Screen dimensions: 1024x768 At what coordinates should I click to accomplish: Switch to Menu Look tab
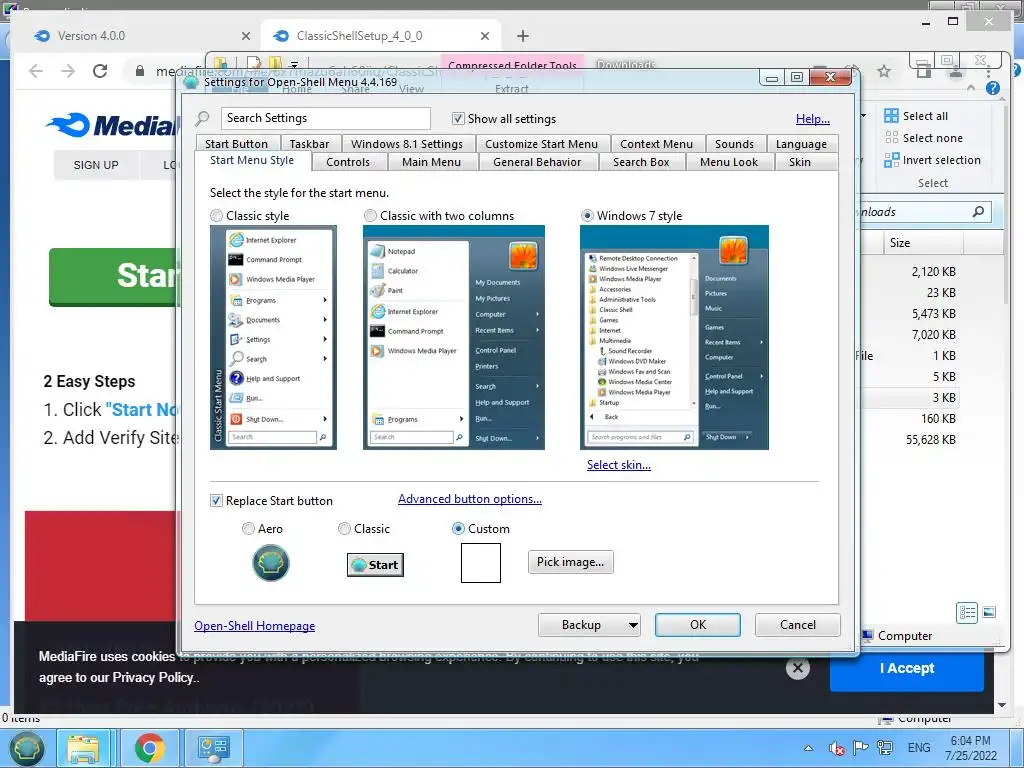tap(729, 162)
